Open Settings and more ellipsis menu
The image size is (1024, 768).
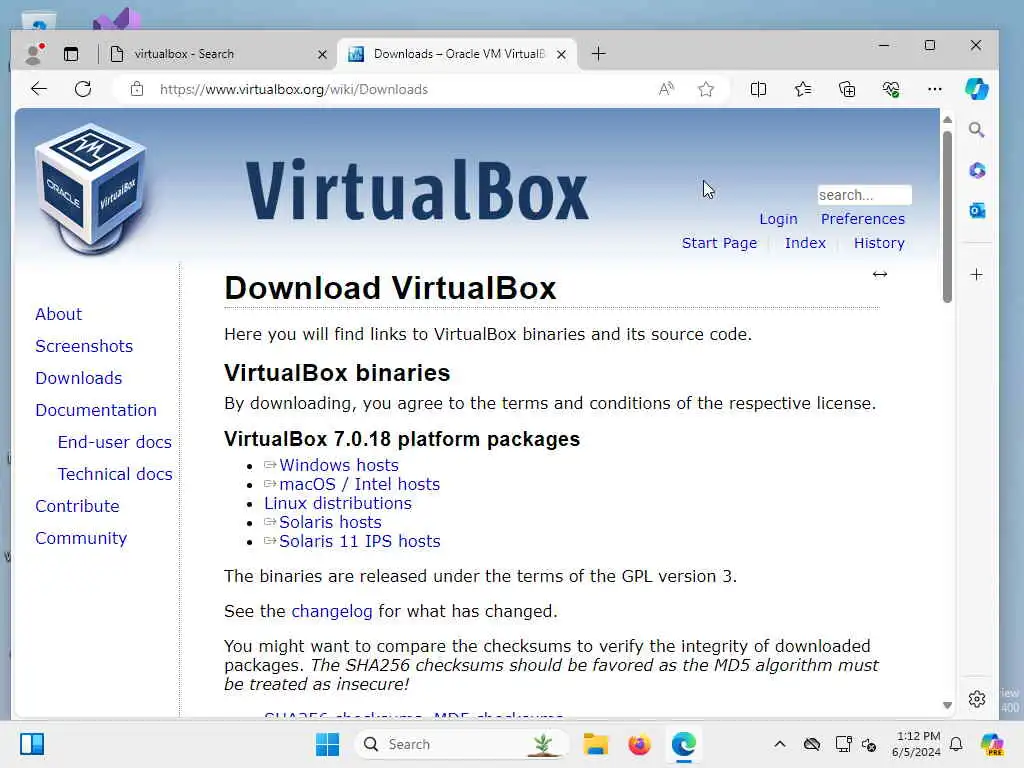point(935,89)
